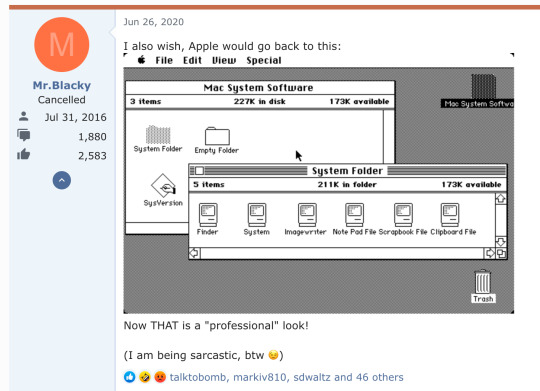
Task: Open the Special menu
Action: pos(264,61)
